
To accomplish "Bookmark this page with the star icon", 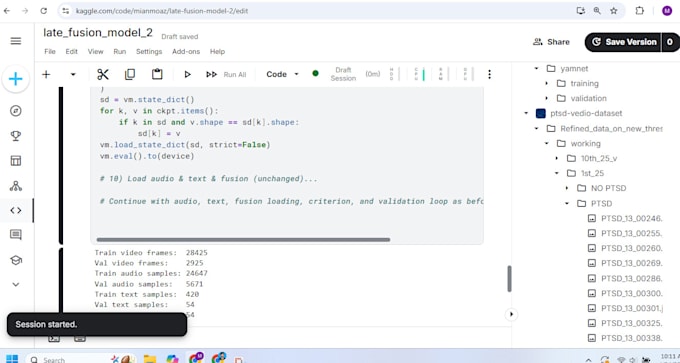I will (x=614, y=11).
